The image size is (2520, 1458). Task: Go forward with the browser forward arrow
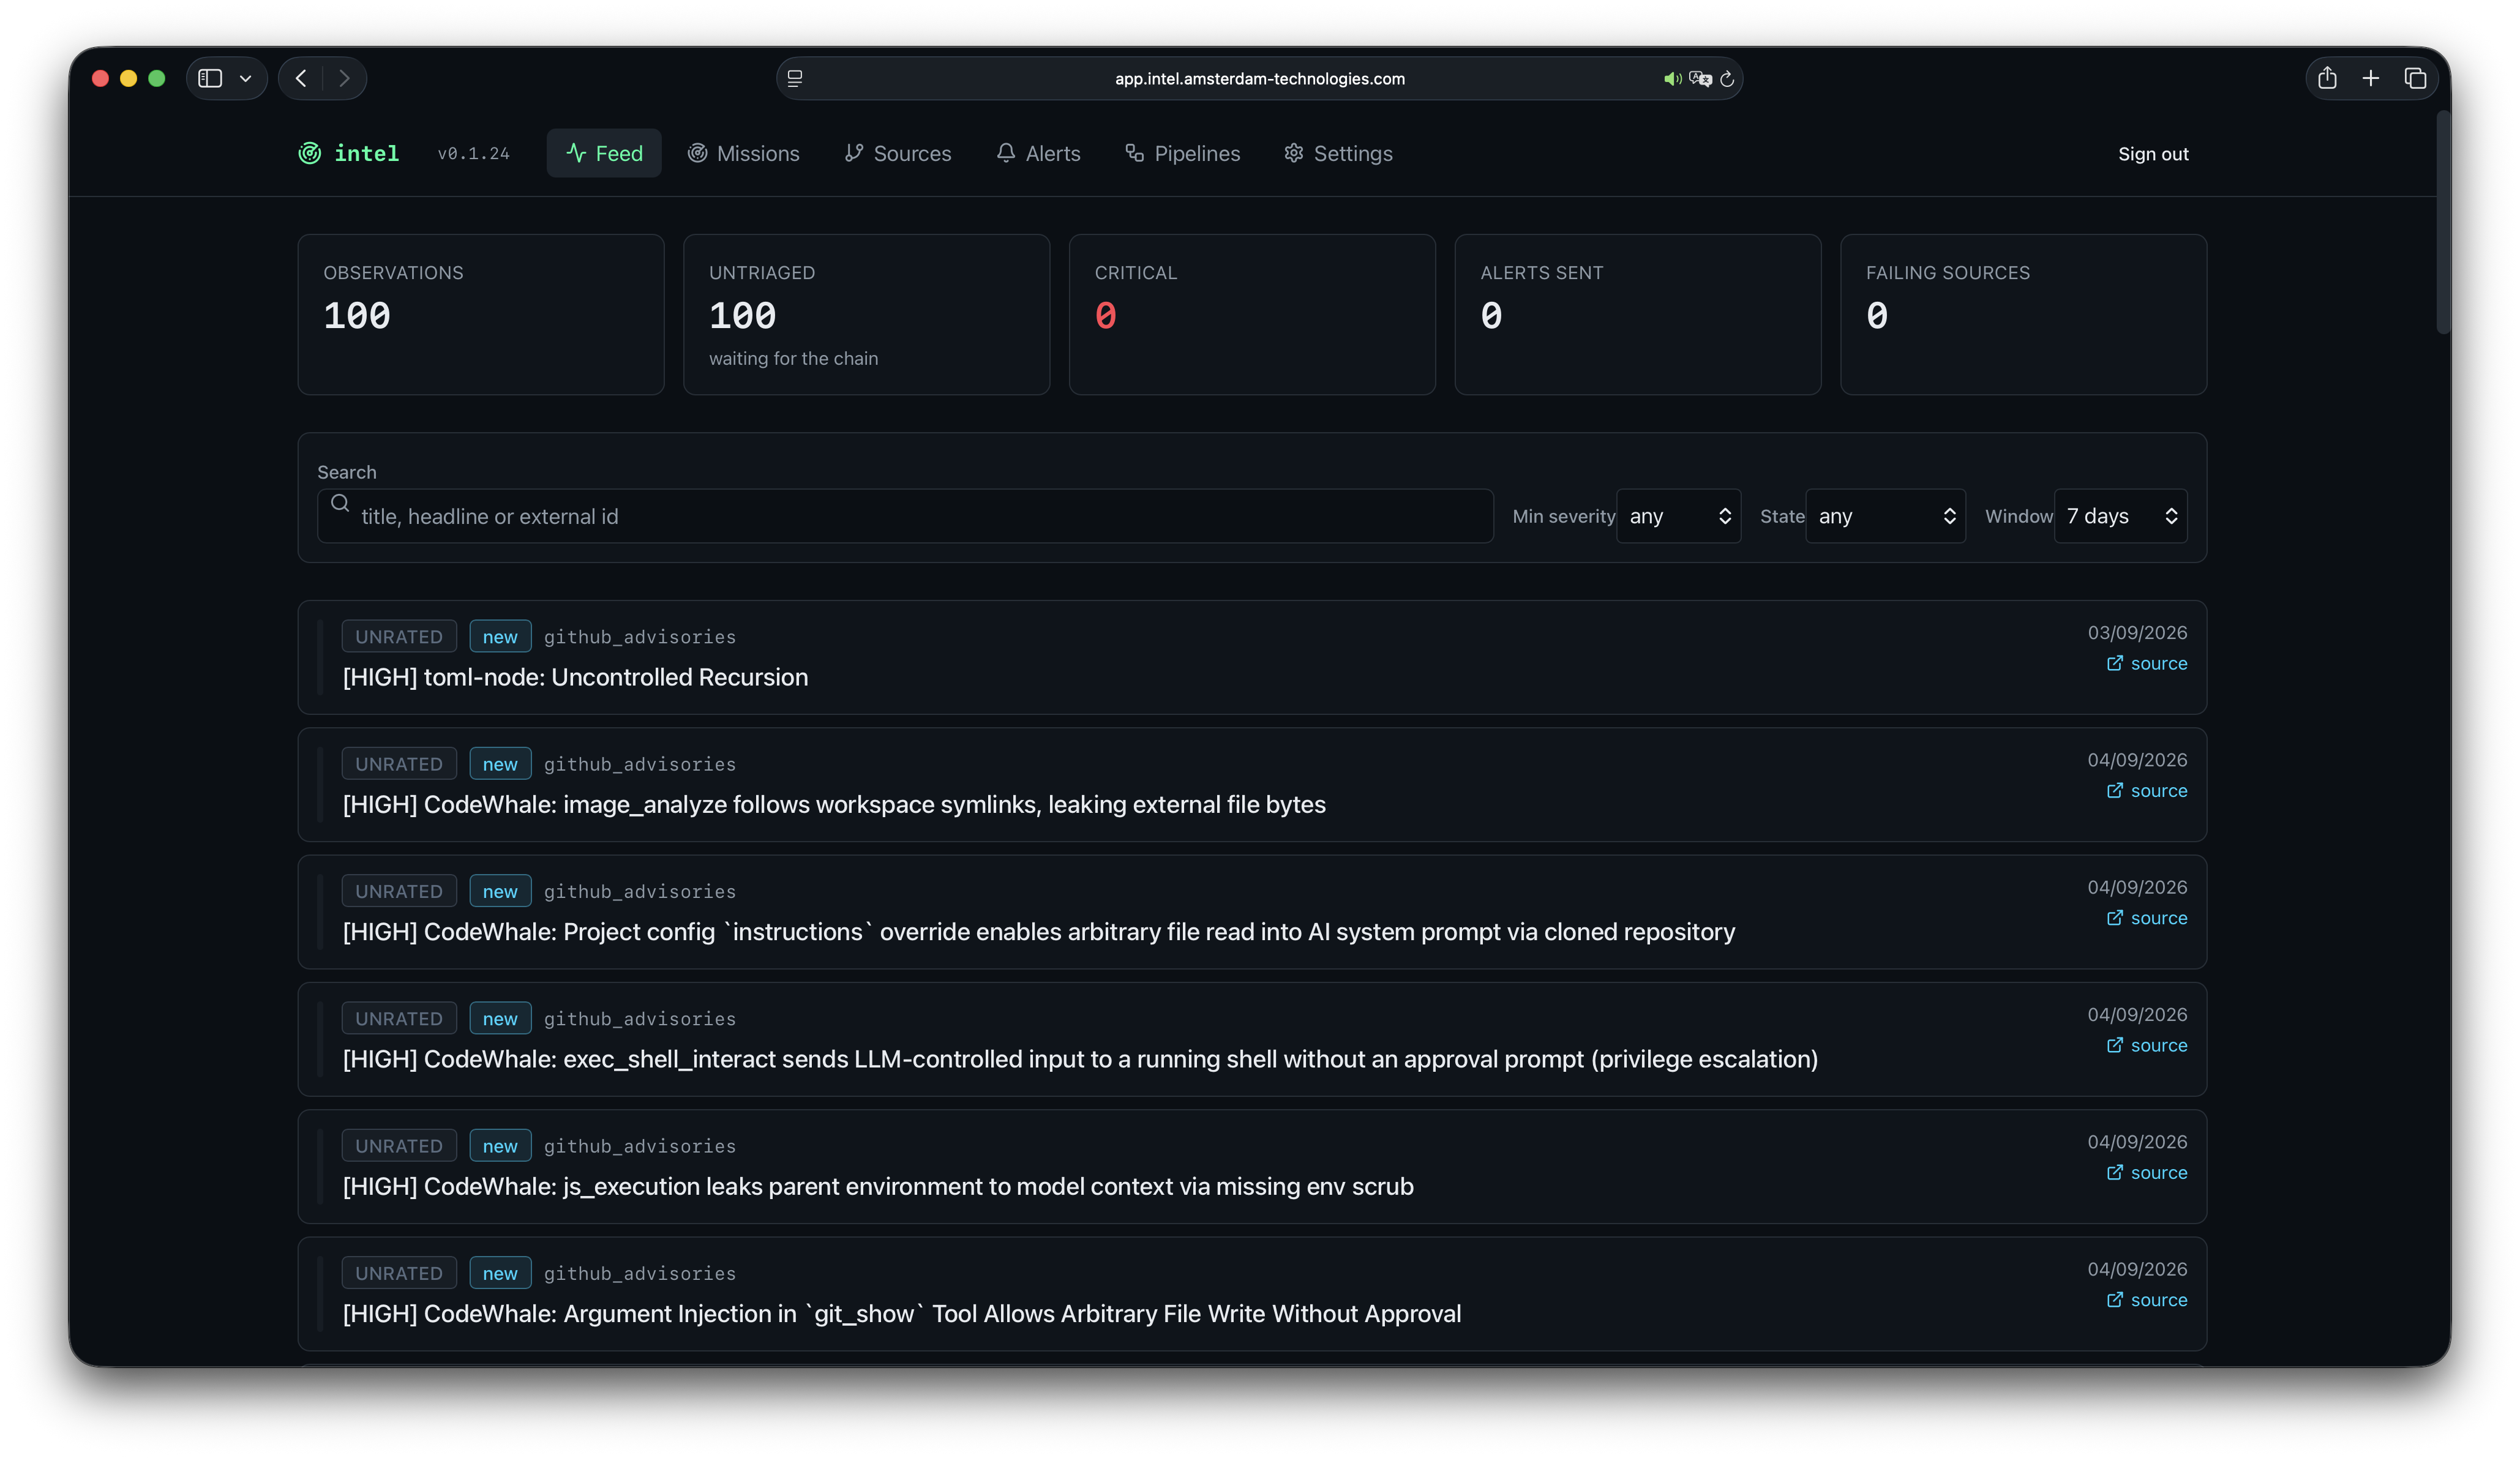coord(344,78)
